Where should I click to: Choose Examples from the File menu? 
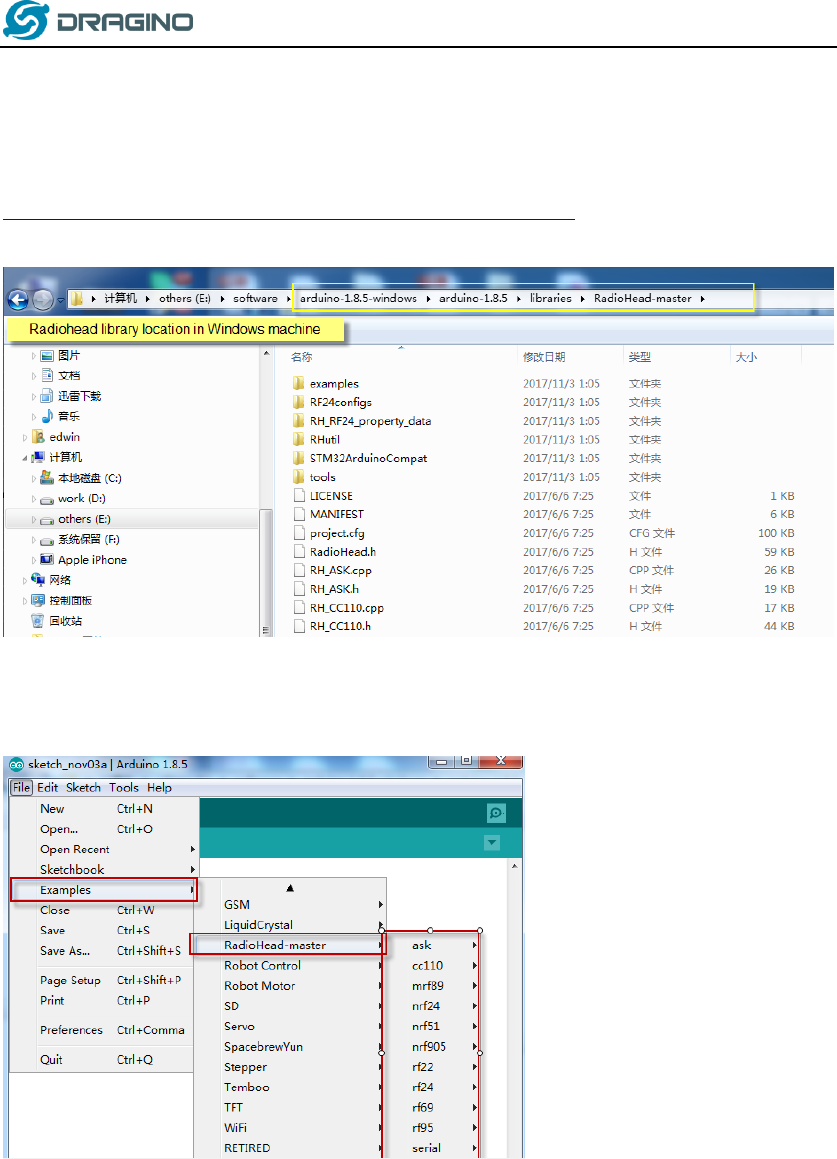pyautogui.click(x=104, y=890)
